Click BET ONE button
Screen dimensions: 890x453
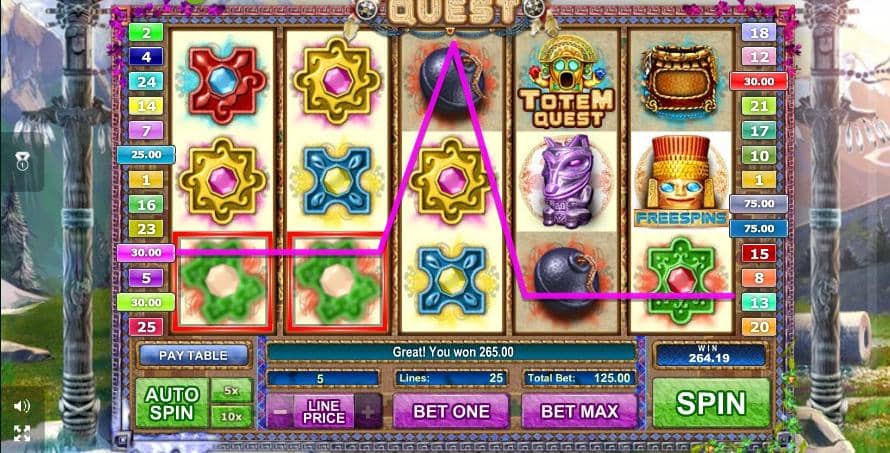point(451,411)
